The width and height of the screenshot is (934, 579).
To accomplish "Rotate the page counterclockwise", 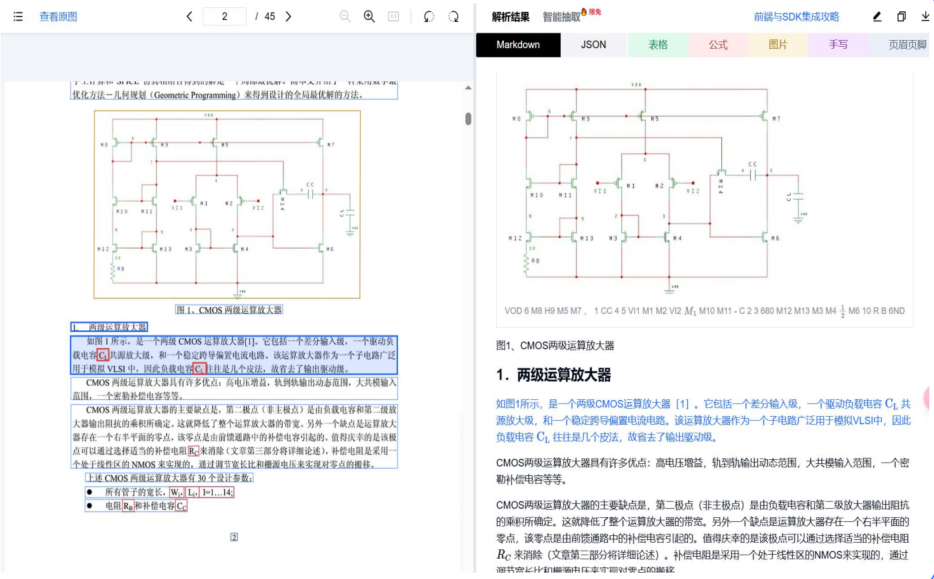I will 429,17.
